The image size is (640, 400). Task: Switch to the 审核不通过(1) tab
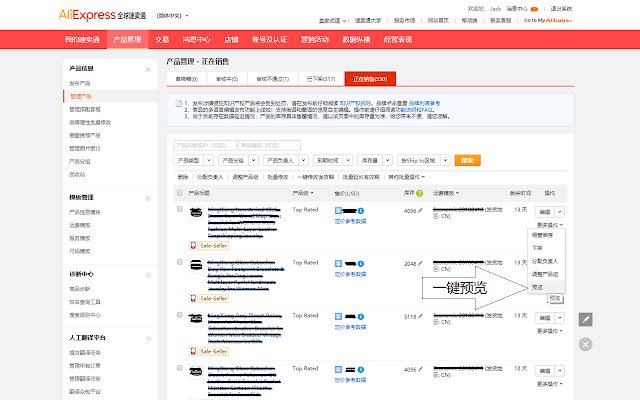tap(273, 79)
